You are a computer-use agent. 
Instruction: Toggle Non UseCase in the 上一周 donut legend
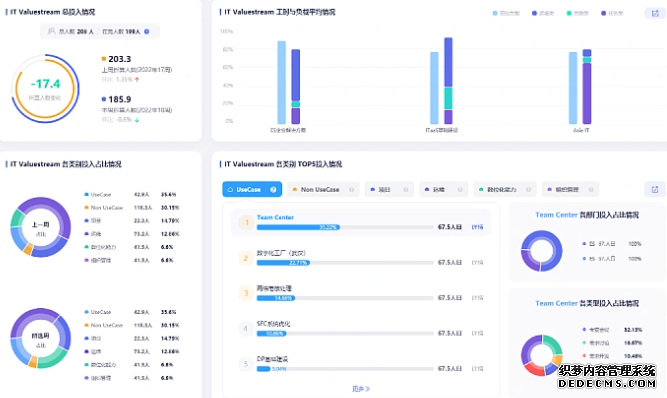(104, 208)
